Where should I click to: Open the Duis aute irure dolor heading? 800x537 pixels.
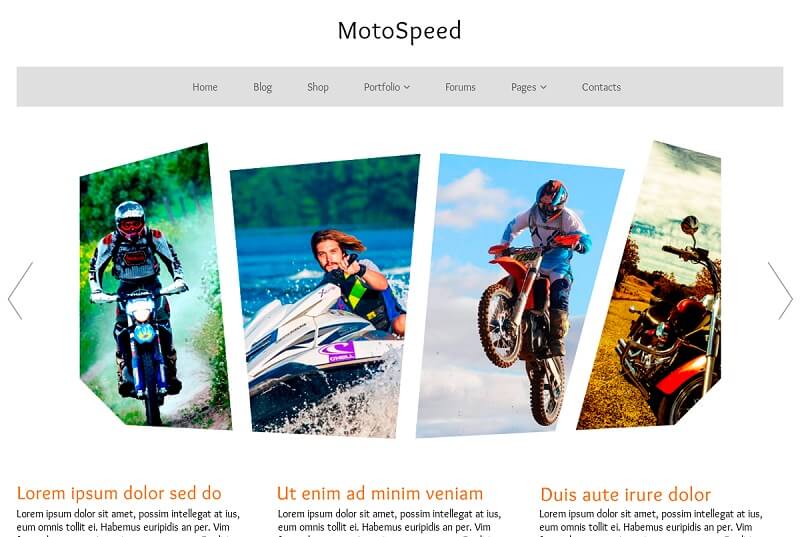pyautogui.click(x=626, y=494)
